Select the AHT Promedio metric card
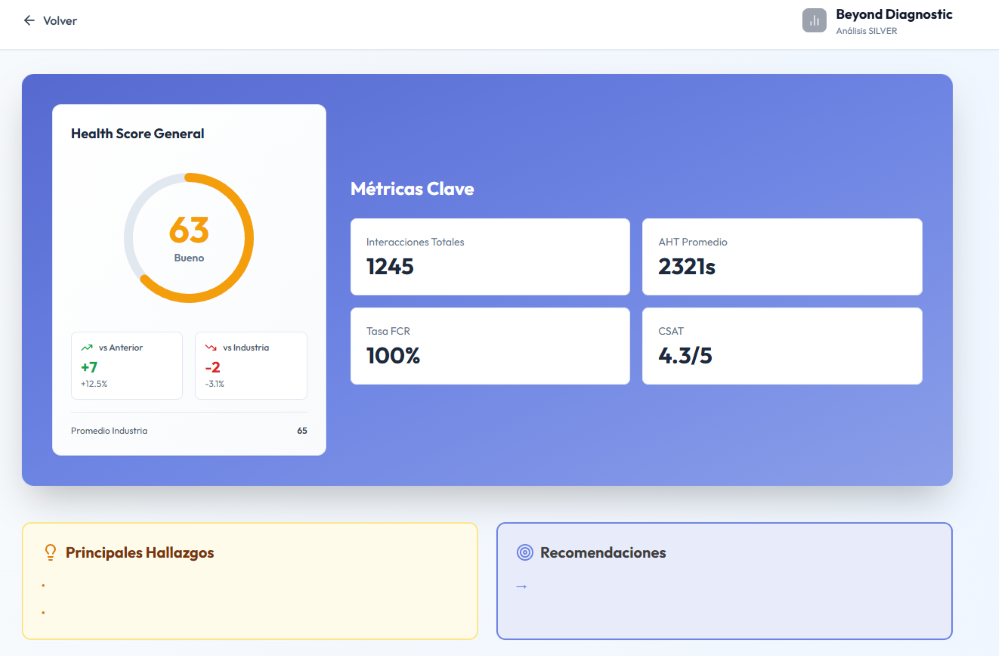 tap(782, 257)
